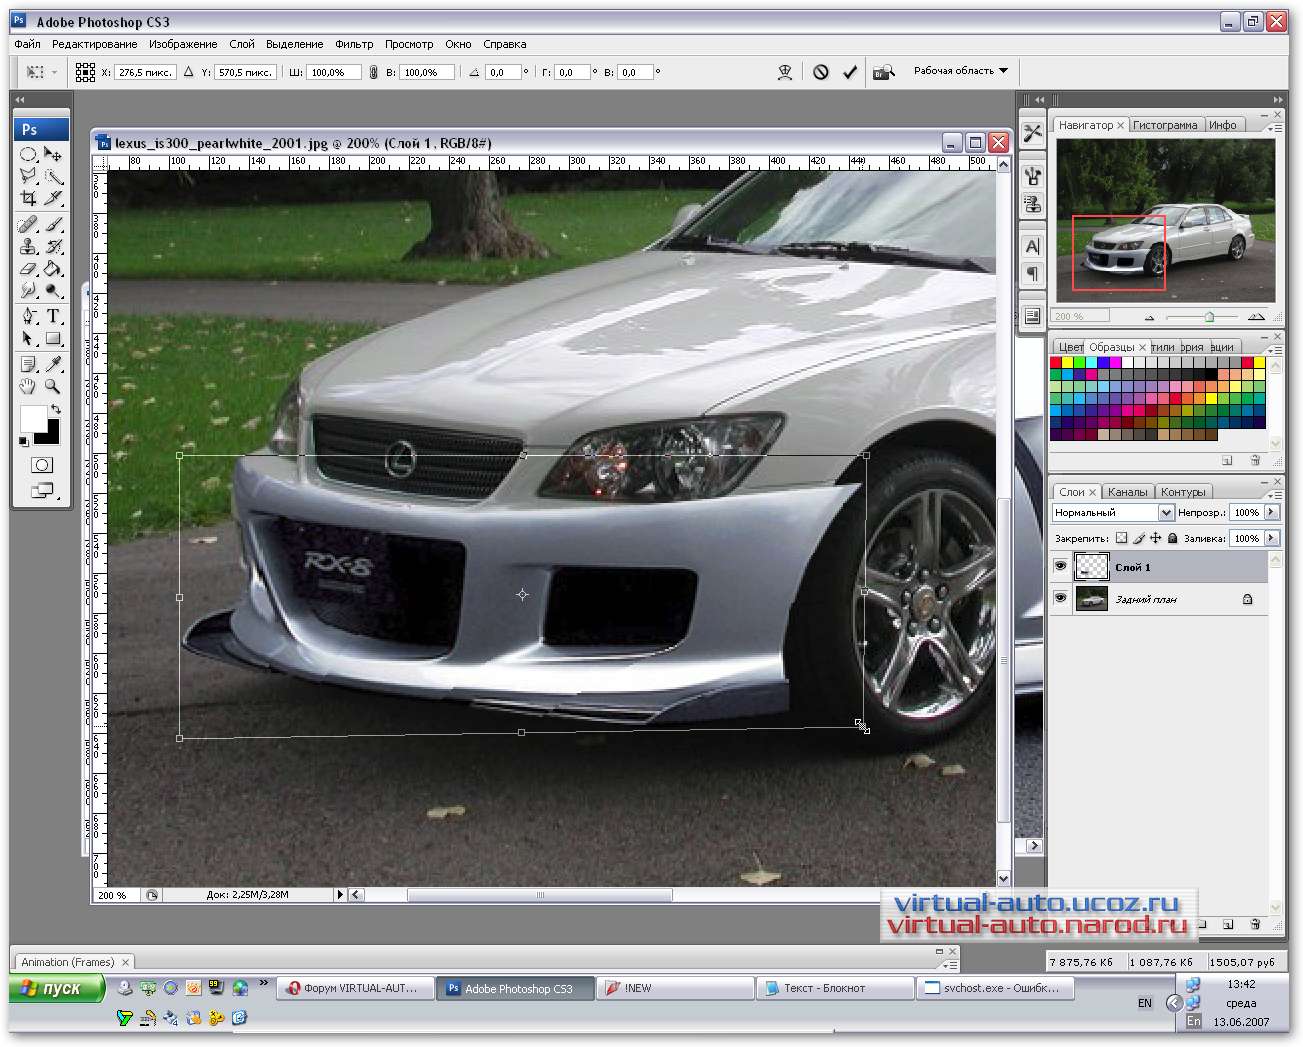
Task: Switch to warp transform mode
Action: point(785,72)
